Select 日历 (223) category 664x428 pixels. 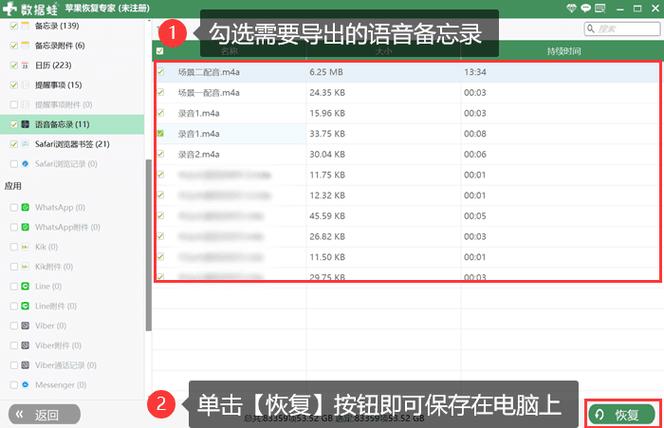pos(53,65)
